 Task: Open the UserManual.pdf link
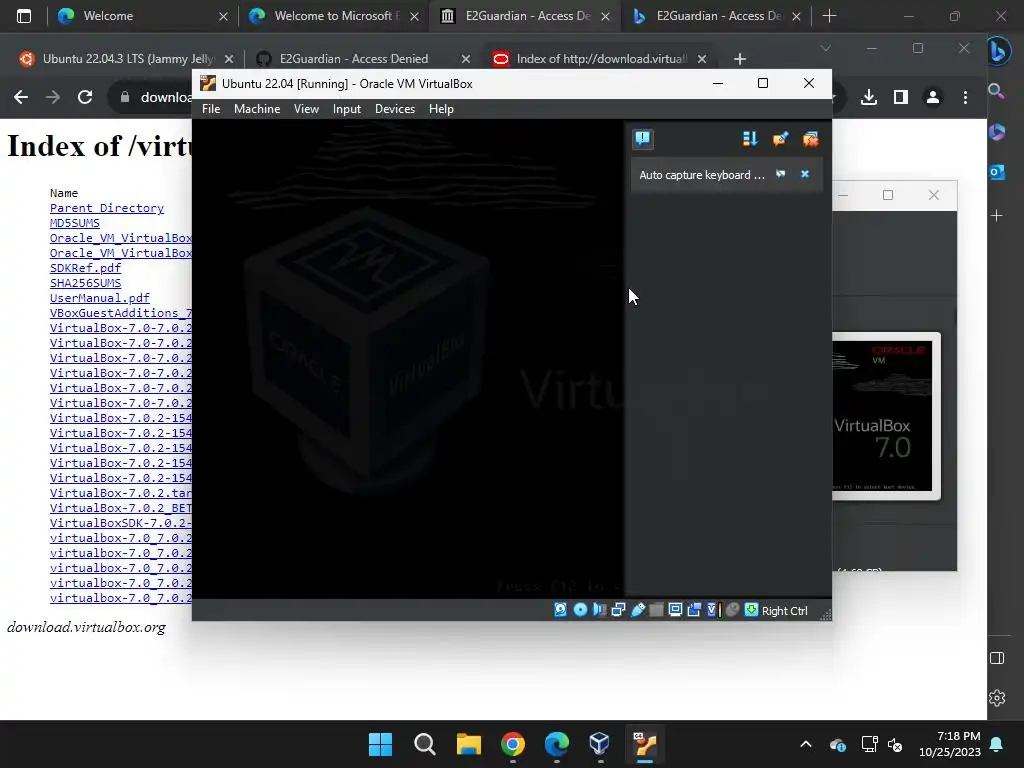click(99, 298)
